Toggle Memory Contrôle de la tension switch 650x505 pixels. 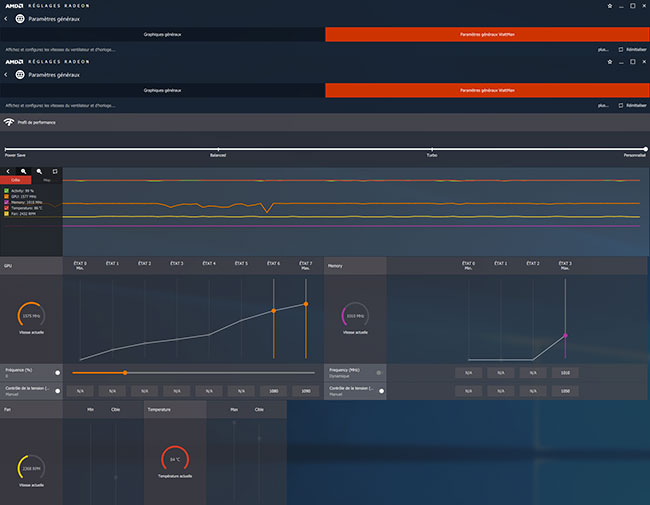[x=380, y=390]
